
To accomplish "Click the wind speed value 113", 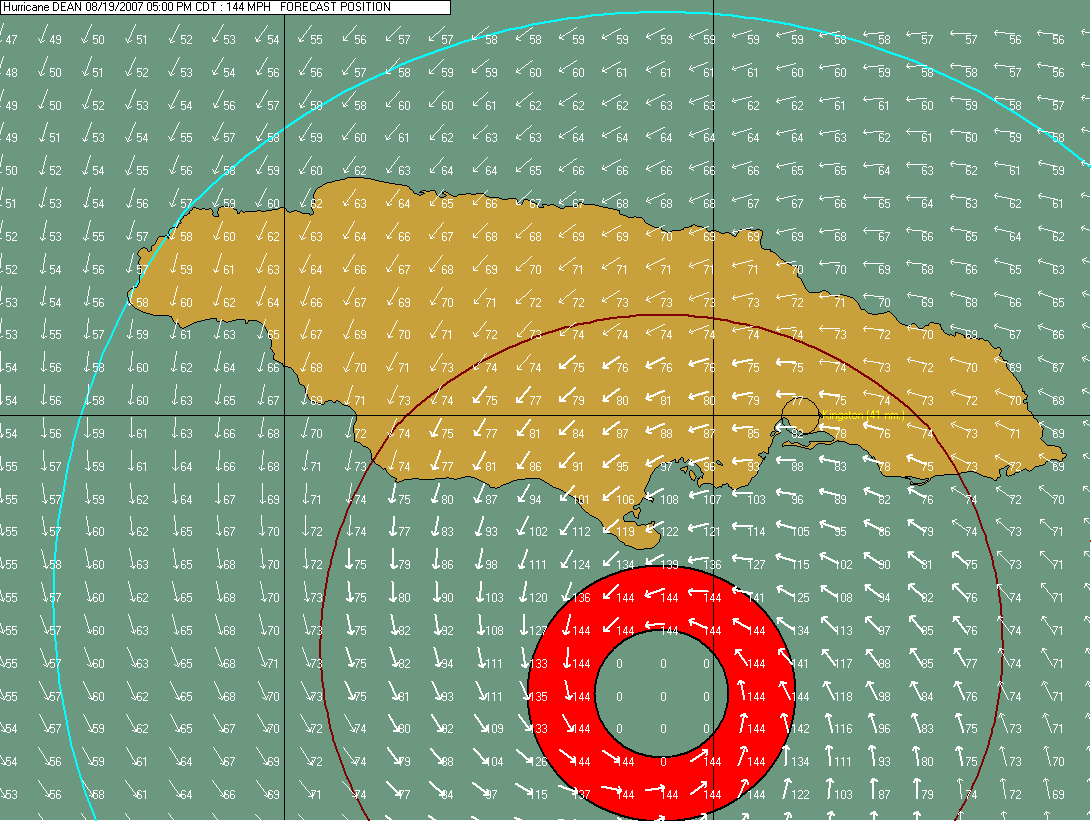I will [x=843, y=630].
